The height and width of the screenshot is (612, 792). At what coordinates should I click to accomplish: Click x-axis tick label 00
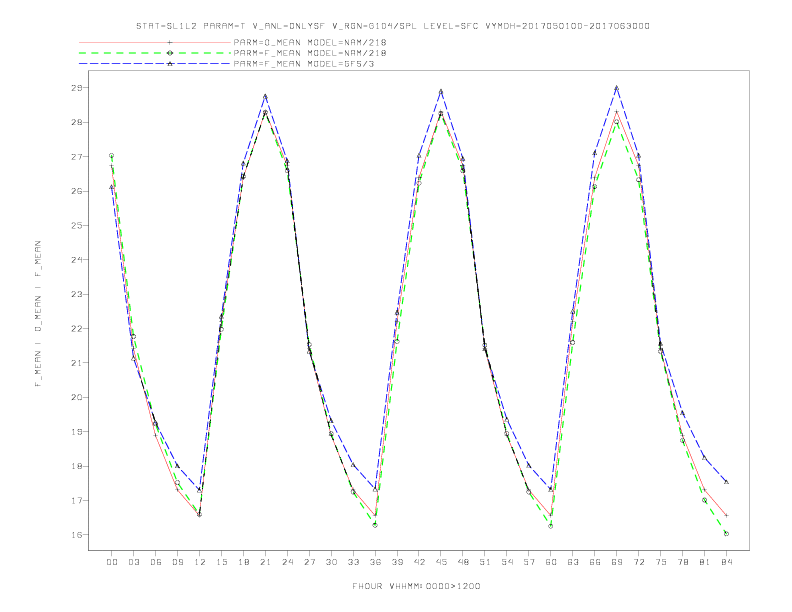112,562
